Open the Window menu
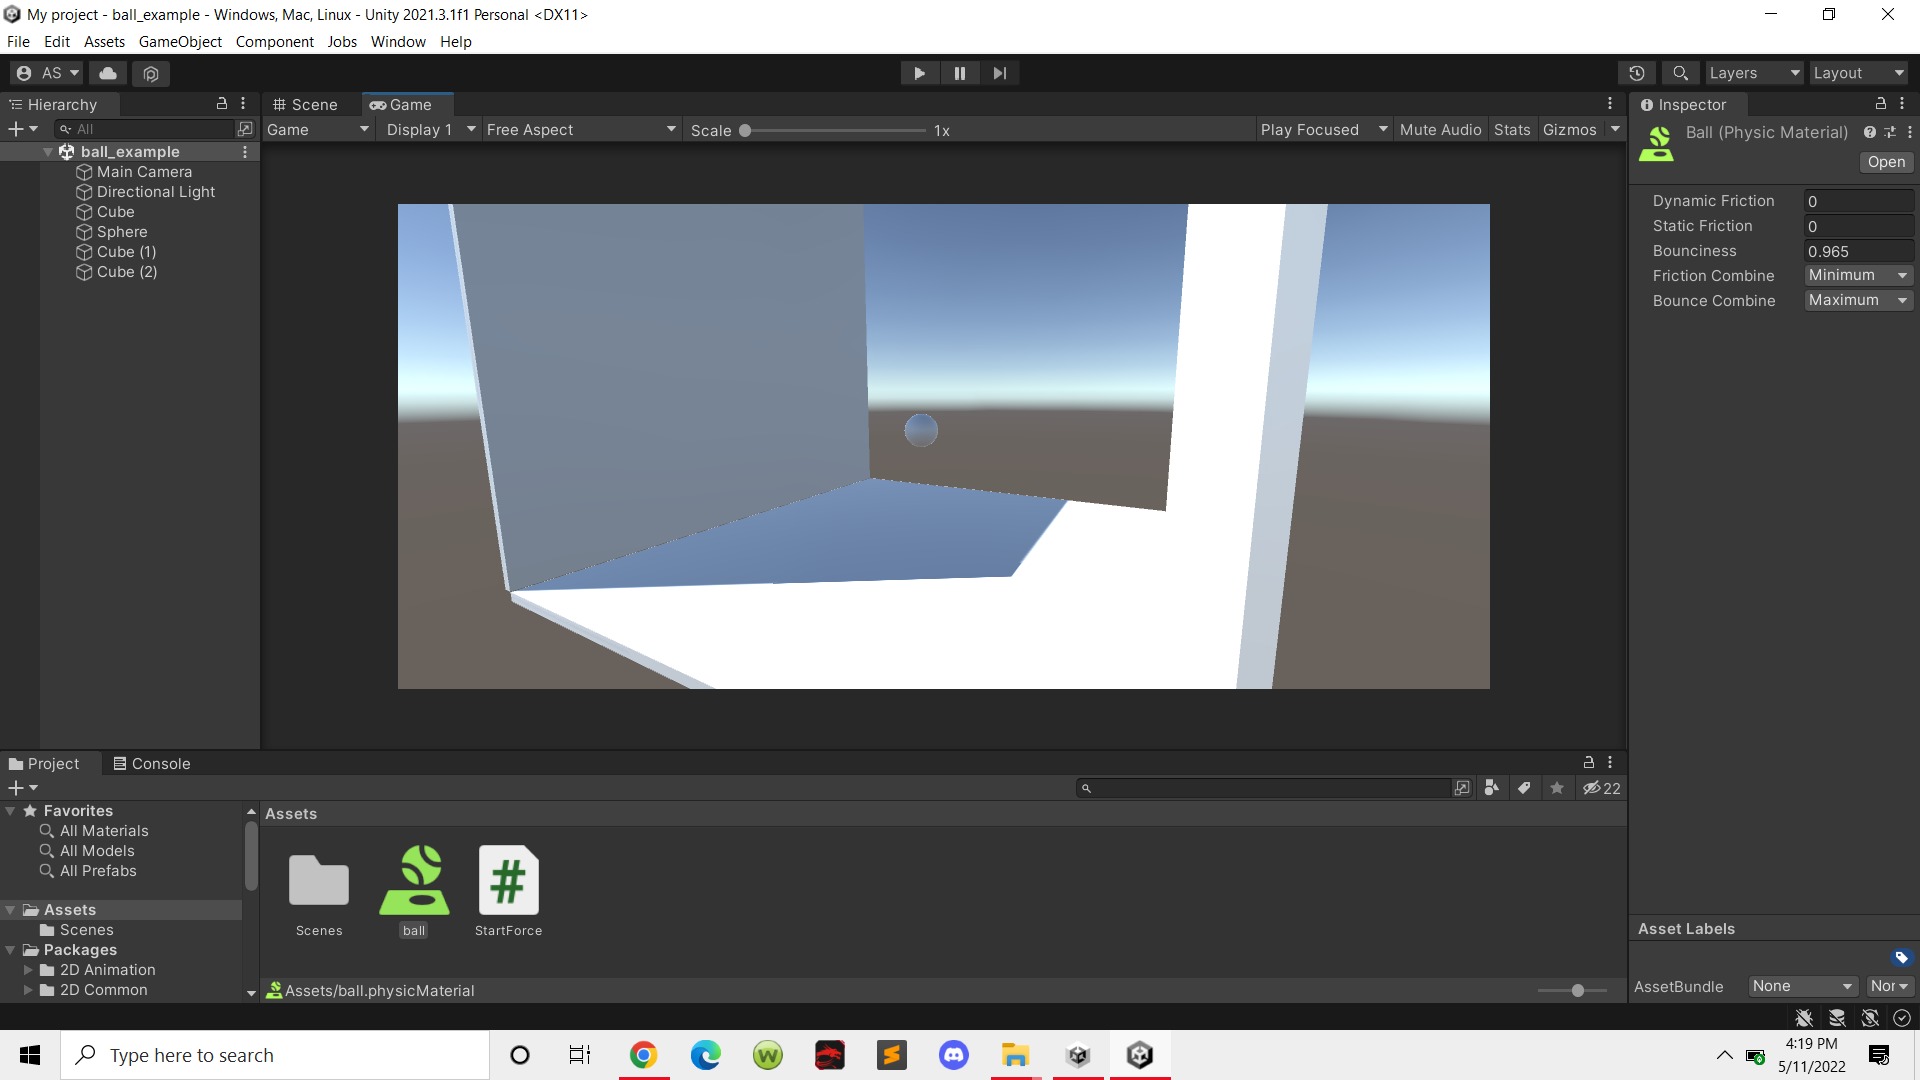The height and width of the screenshot is (1080, 1920). (x=398, y=42)
